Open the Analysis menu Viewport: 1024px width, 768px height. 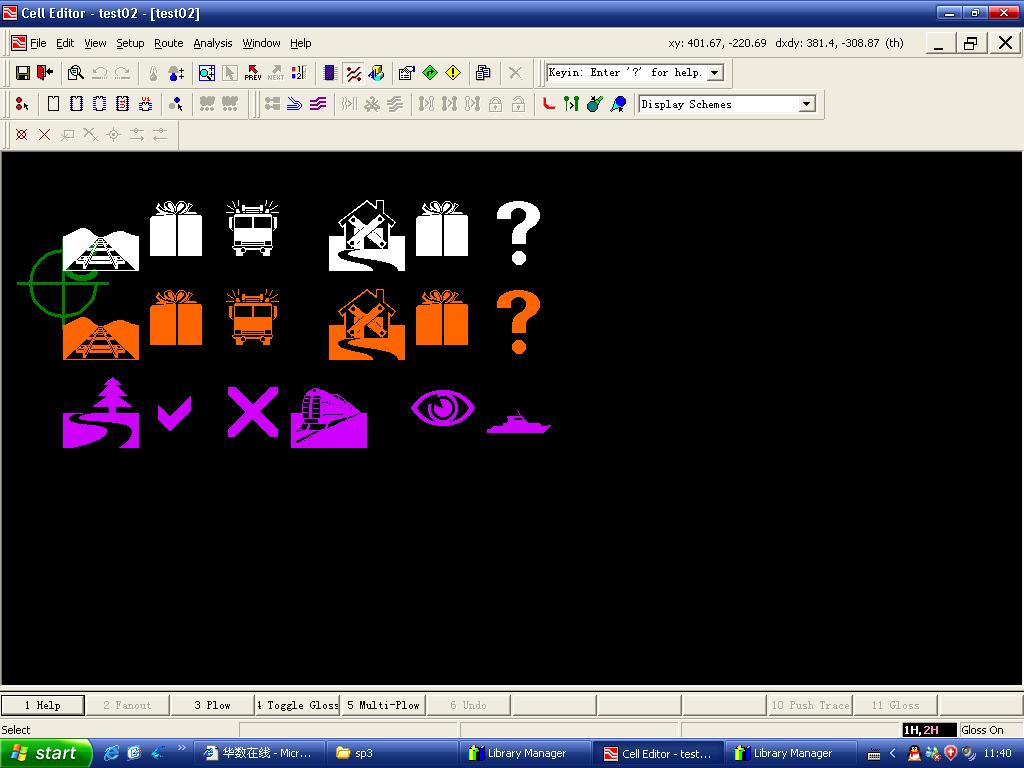(x=212, y=43)
